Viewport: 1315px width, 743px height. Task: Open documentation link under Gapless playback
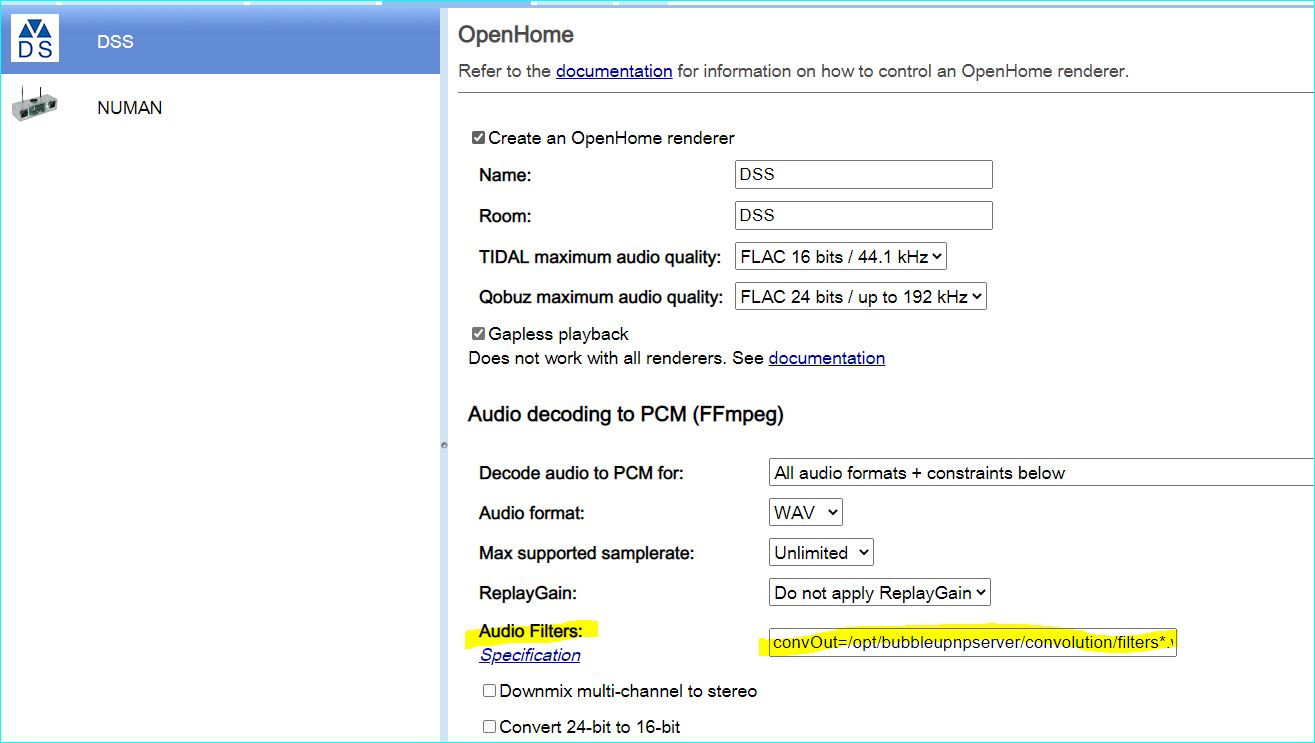click(x=826, y=358)
